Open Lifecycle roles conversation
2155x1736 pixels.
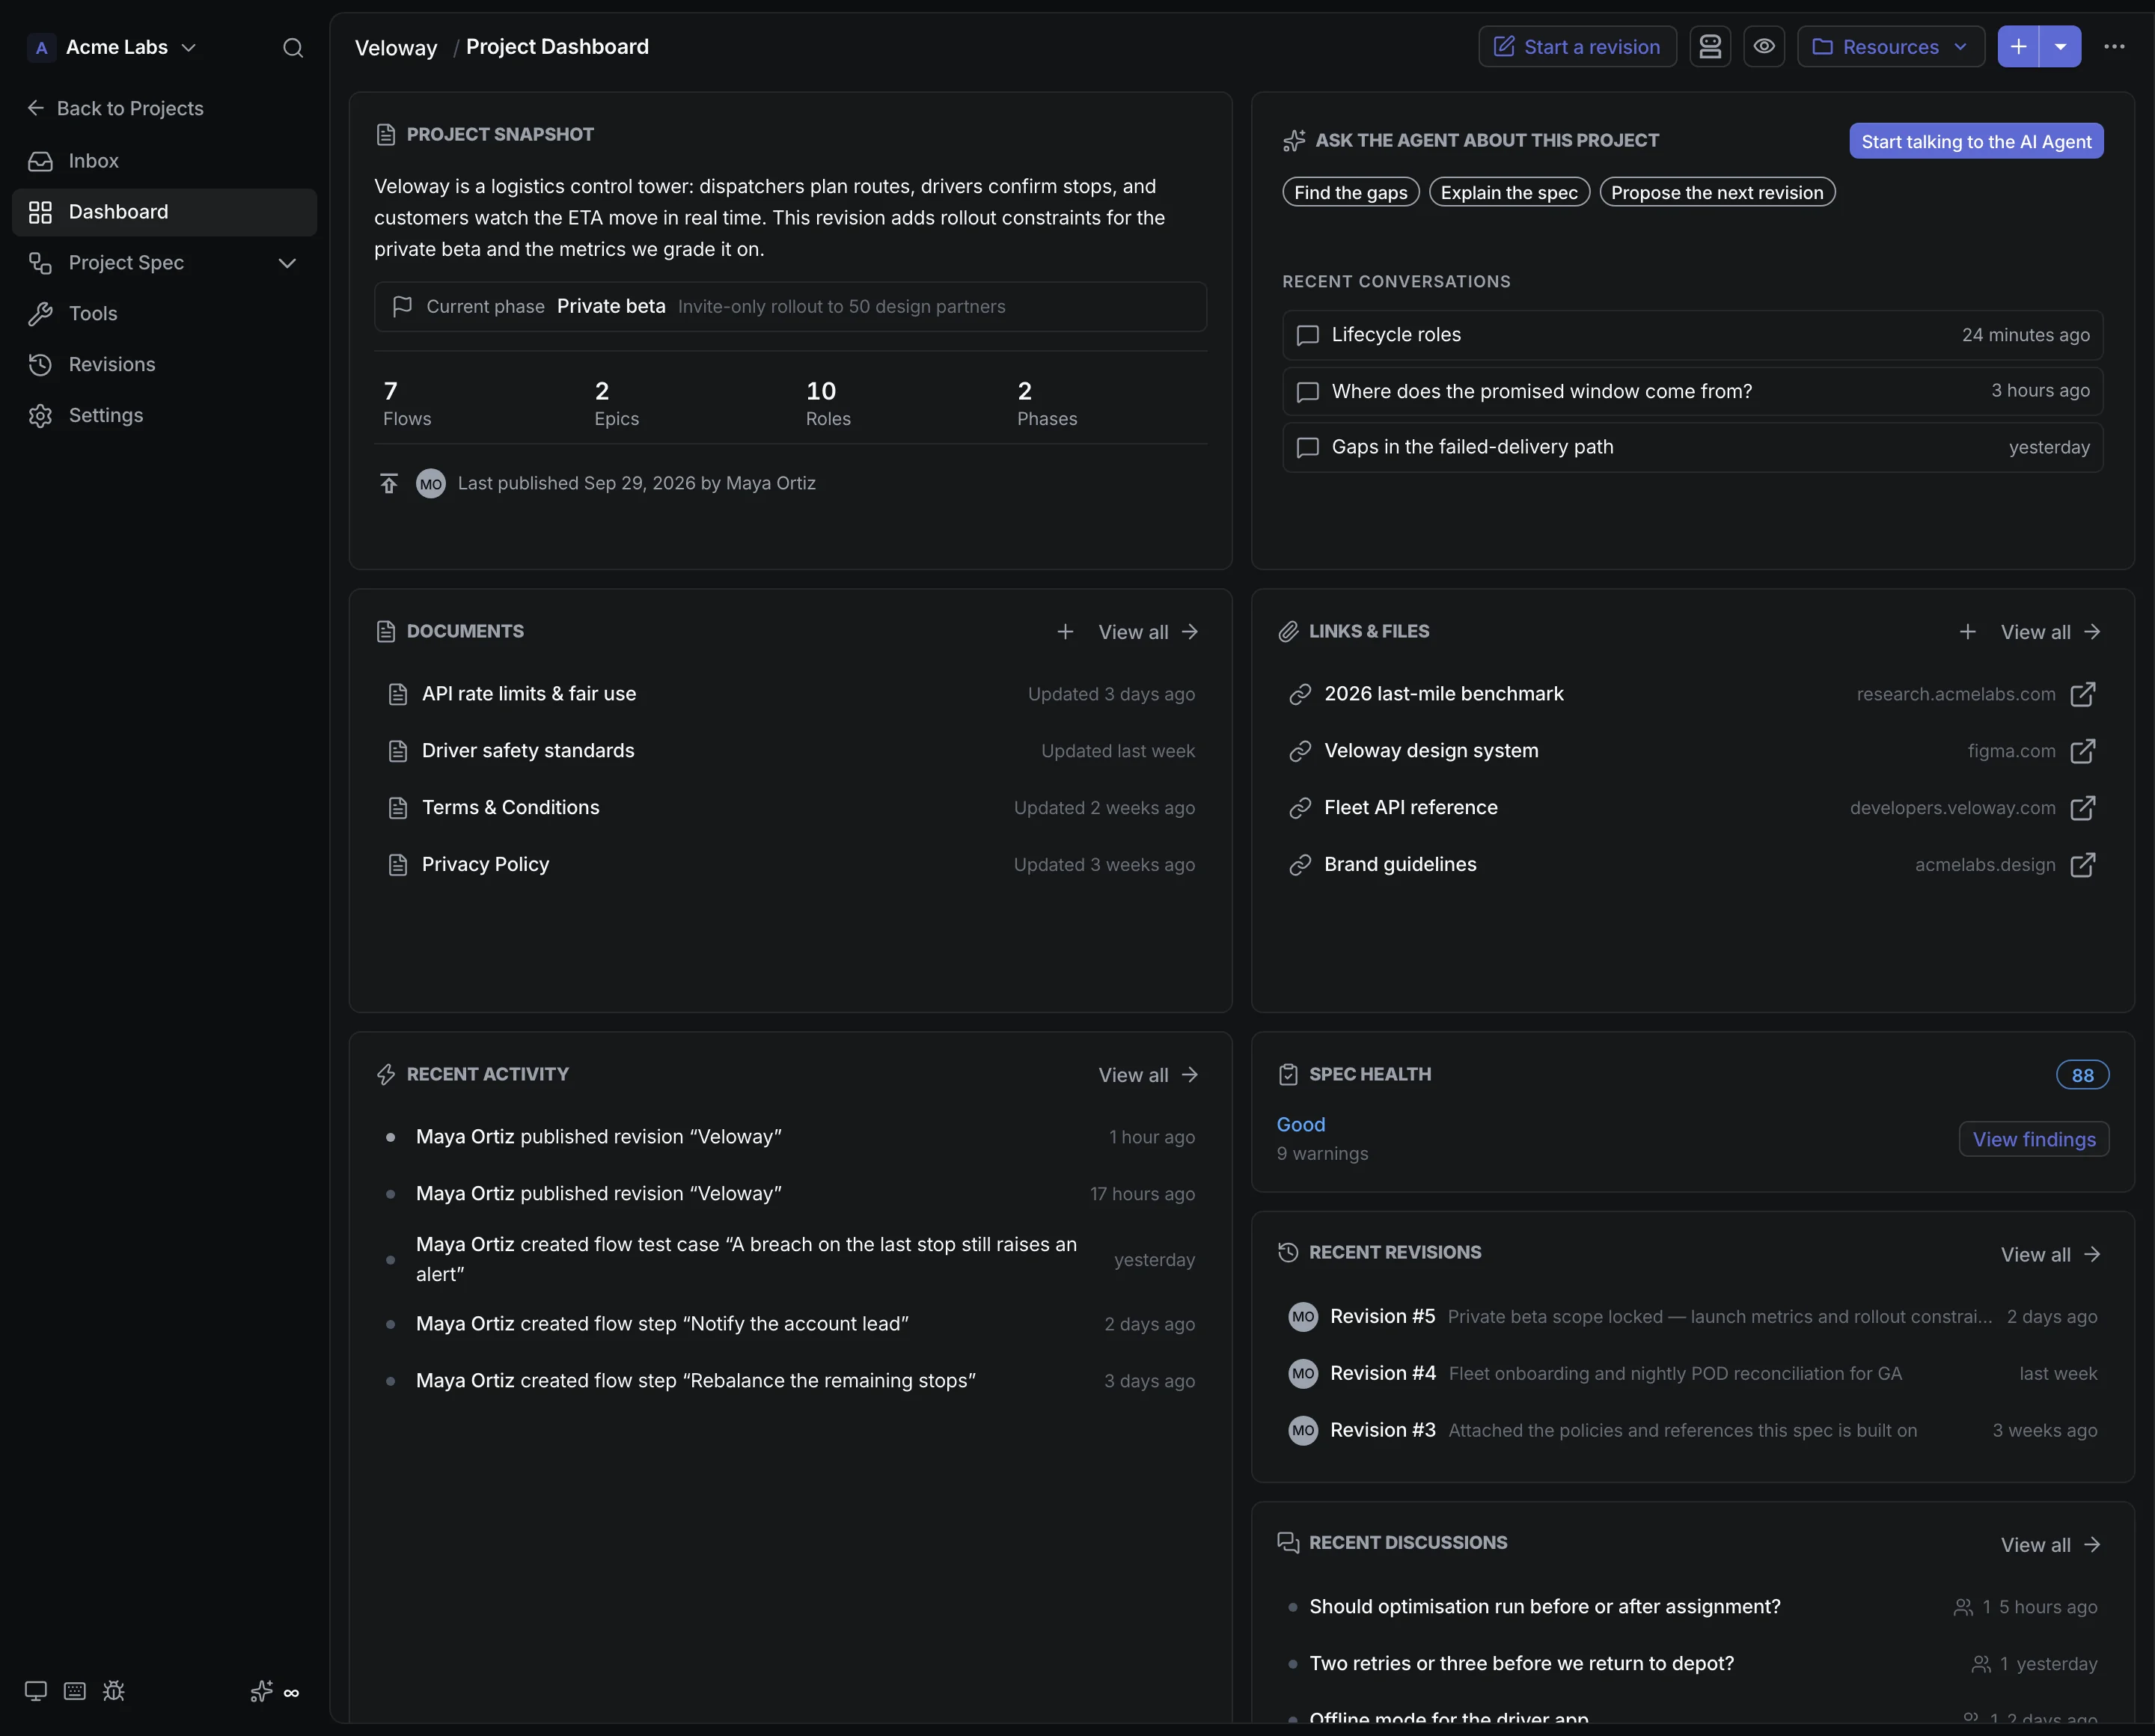point(1692,335)
